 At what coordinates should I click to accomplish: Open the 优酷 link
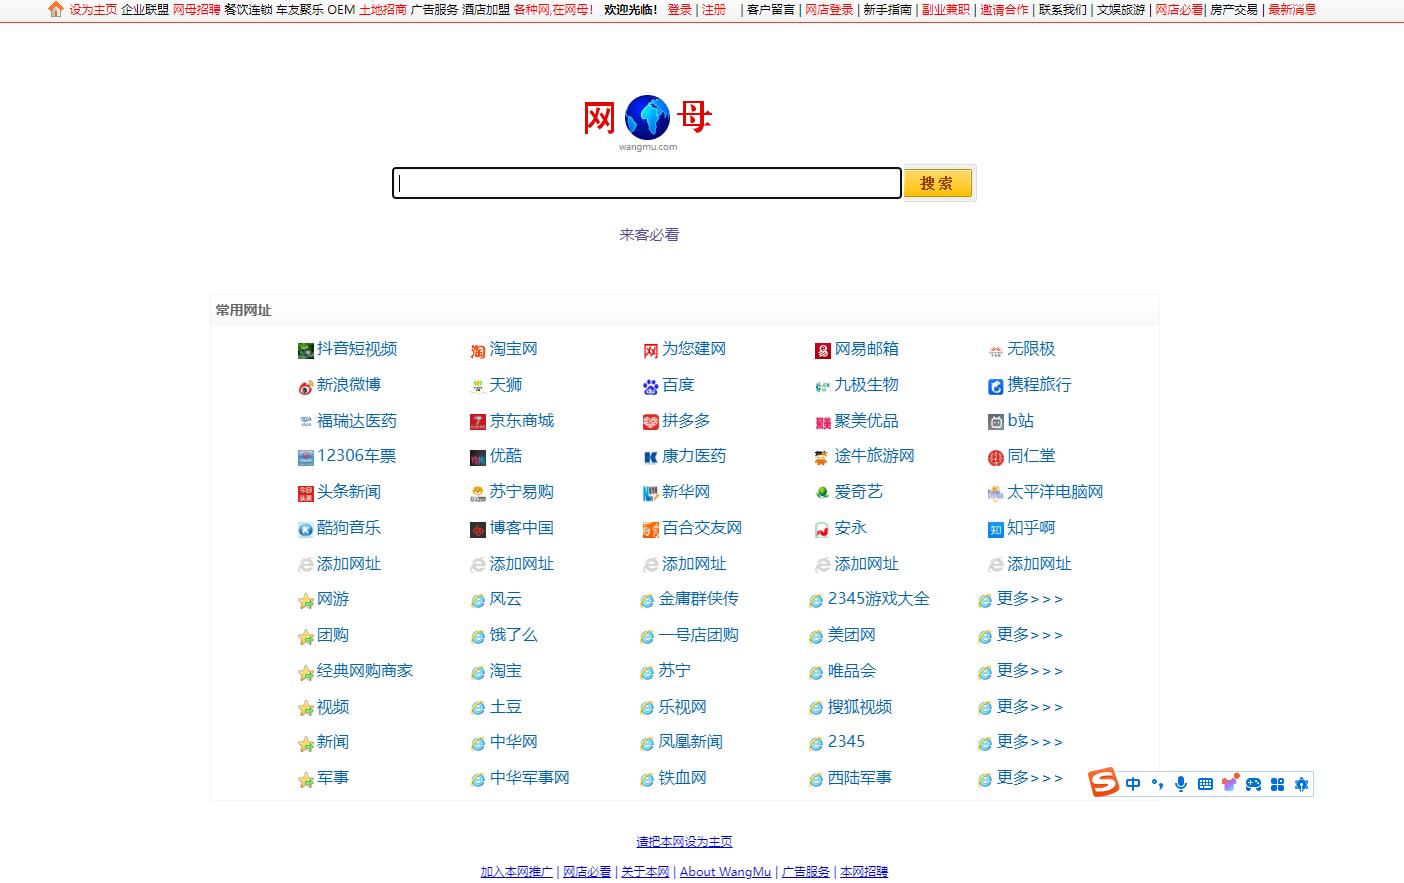[506, 456]
